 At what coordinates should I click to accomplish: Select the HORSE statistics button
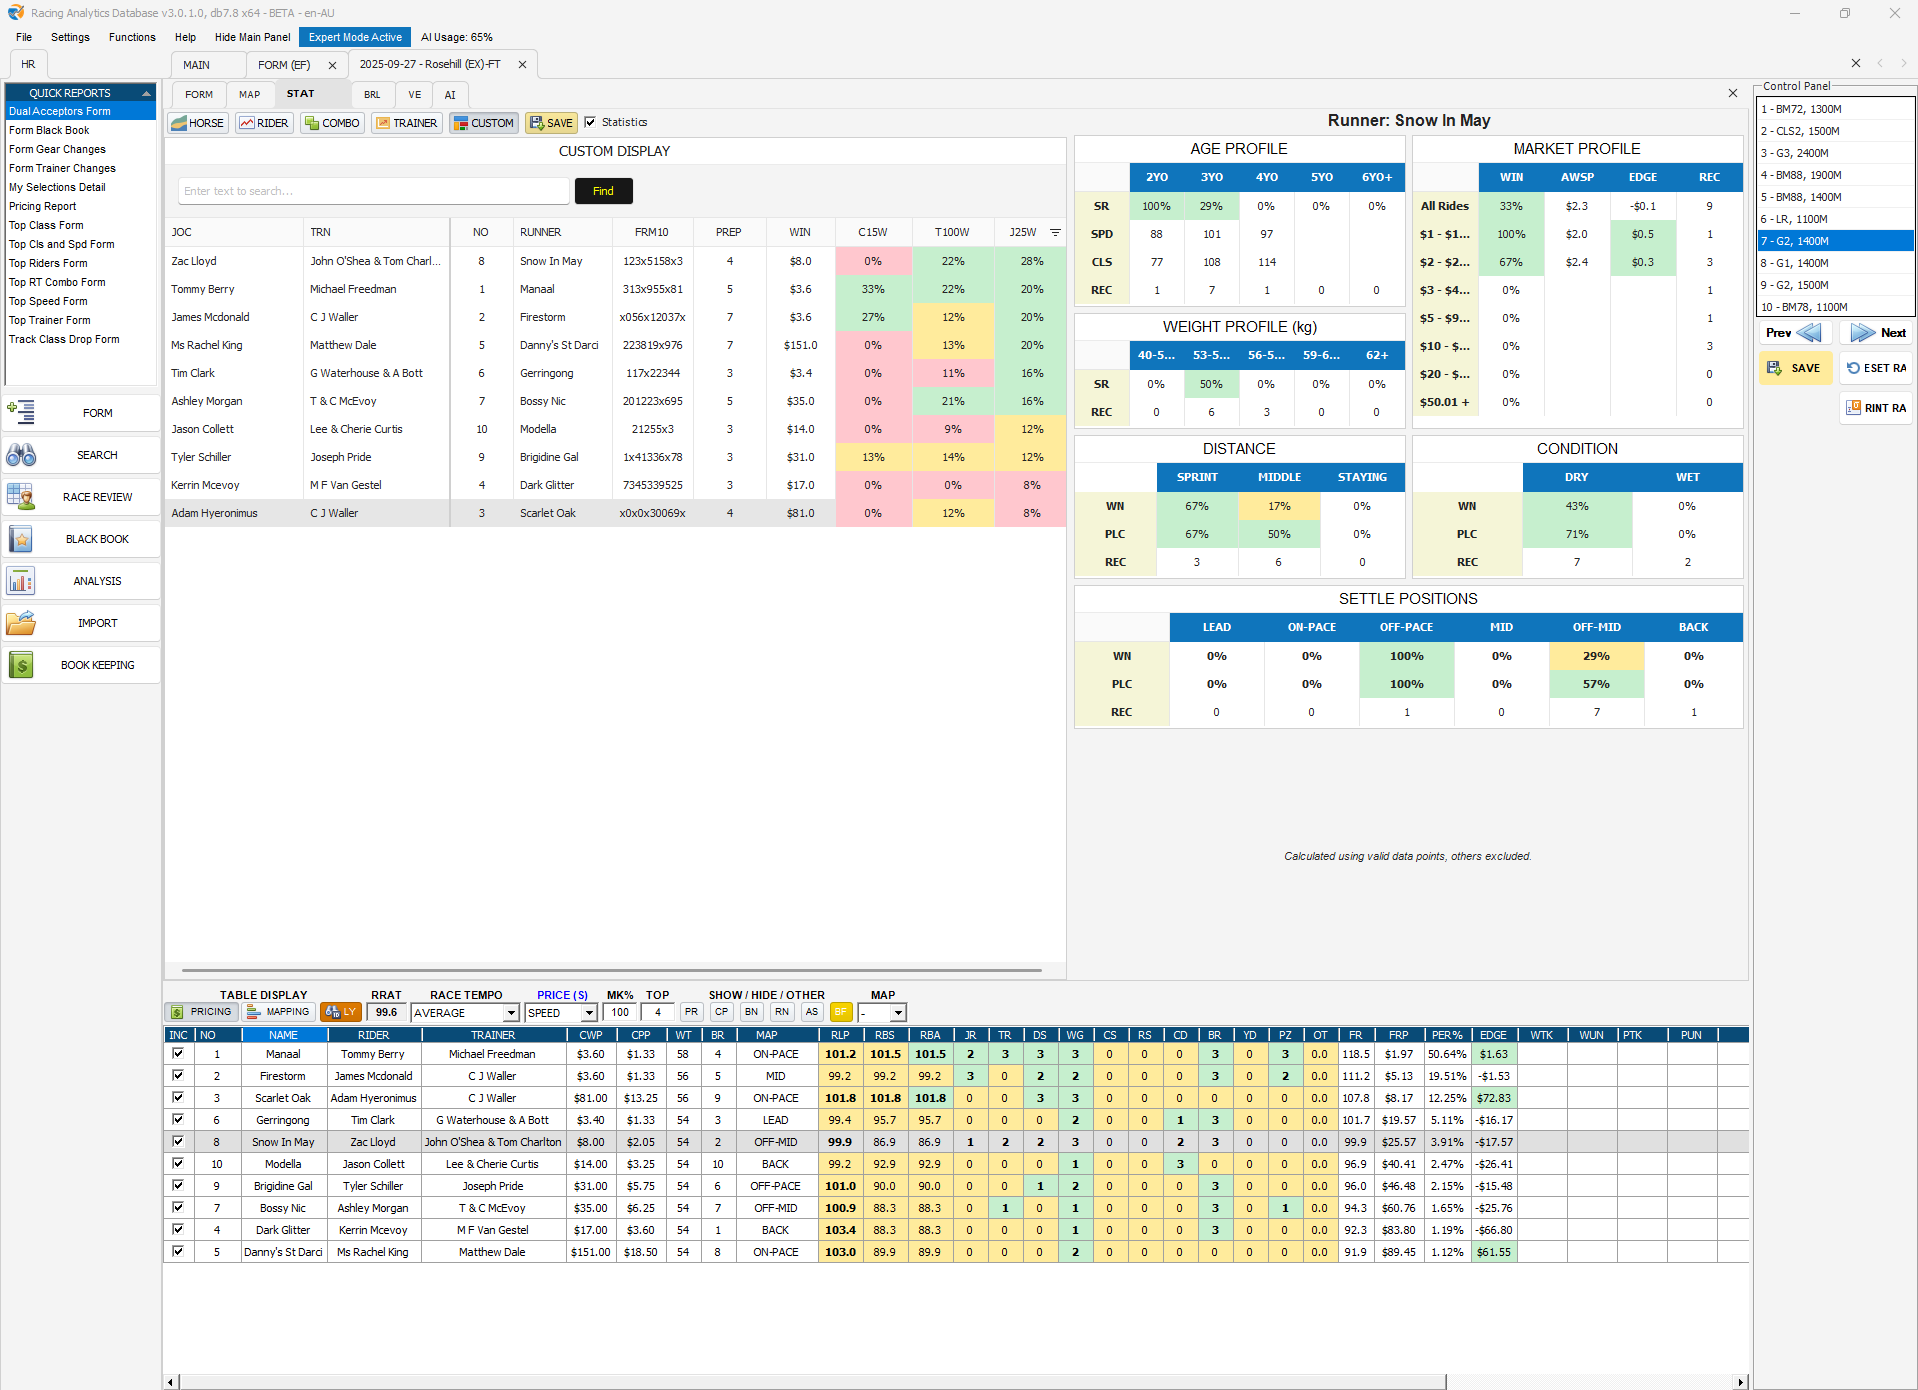(x=197, y=123)
